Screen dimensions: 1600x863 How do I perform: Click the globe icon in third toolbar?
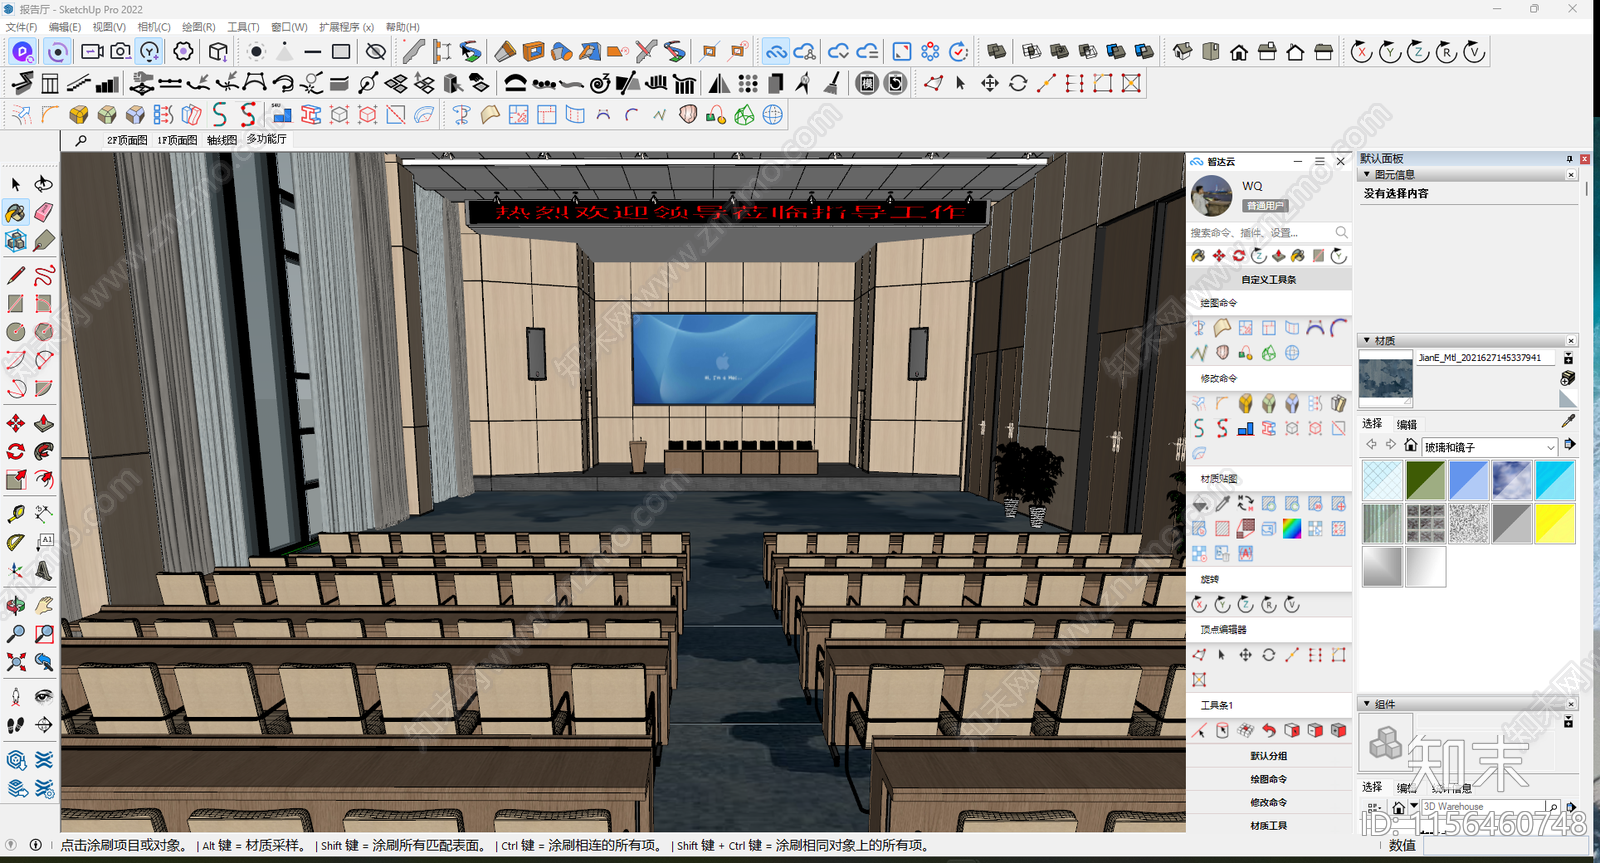pyautogui.click(x=773, y=115)
